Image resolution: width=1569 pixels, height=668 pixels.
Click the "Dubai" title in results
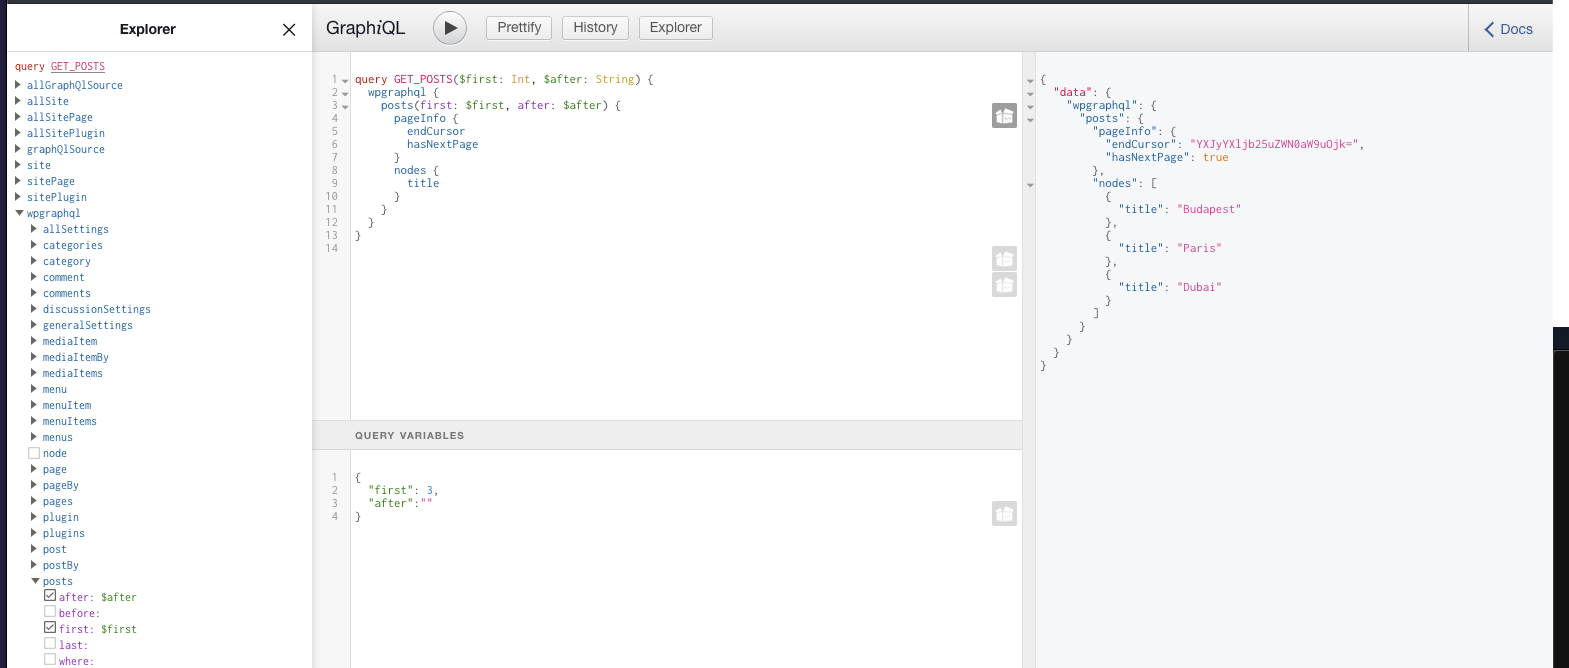1199,288
